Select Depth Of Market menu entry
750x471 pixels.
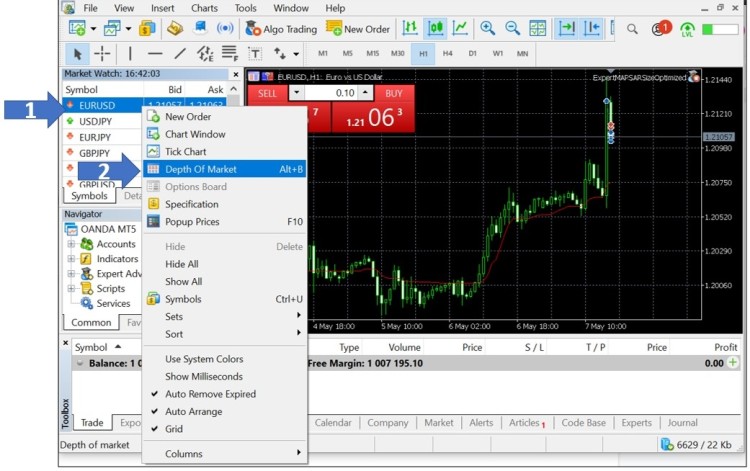click(x=201, y=169)
